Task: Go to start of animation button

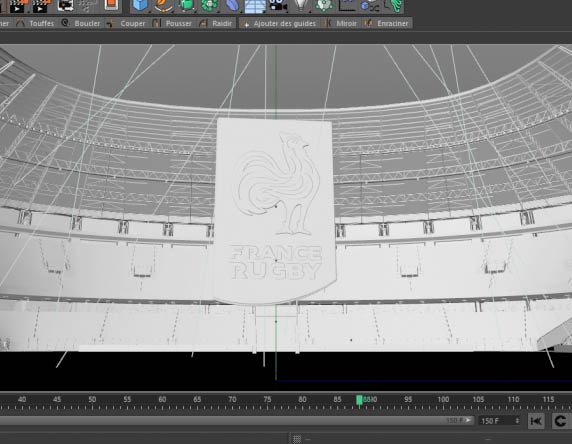Action: click(x=536, y=421)
